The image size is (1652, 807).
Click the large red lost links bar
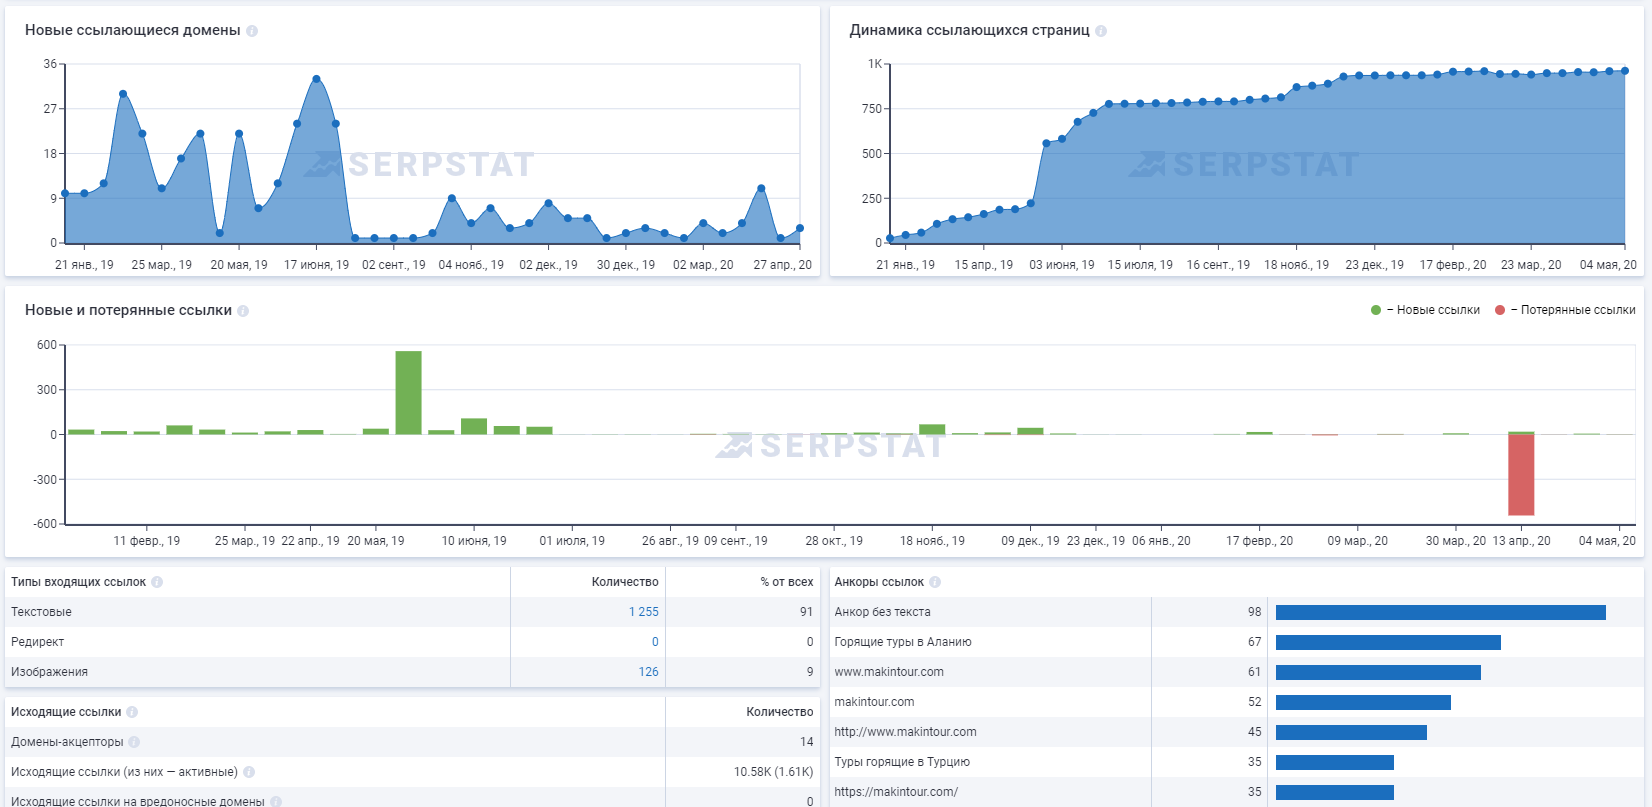pos(1521,475)
